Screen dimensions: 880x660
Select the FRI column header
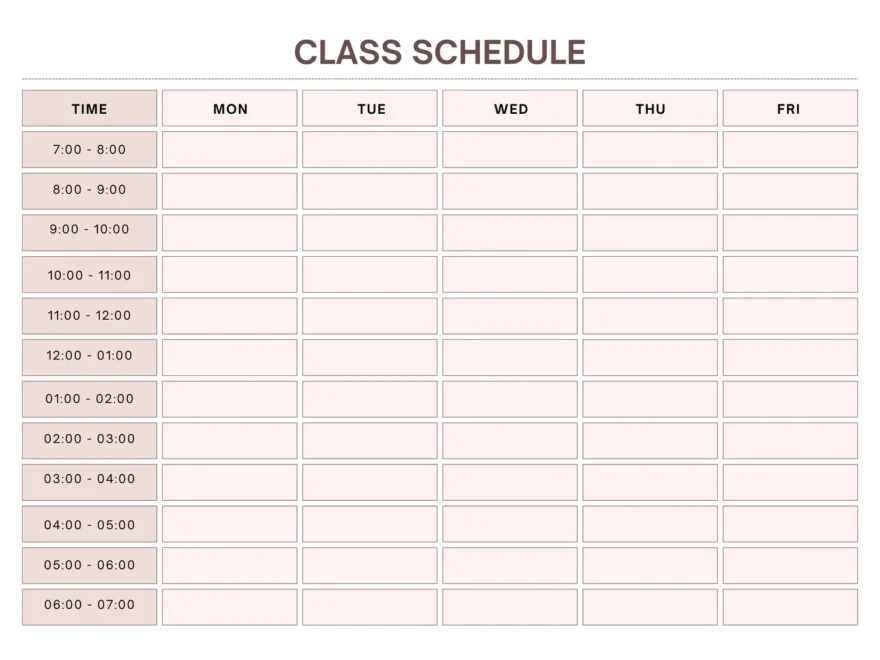[789, 108]
